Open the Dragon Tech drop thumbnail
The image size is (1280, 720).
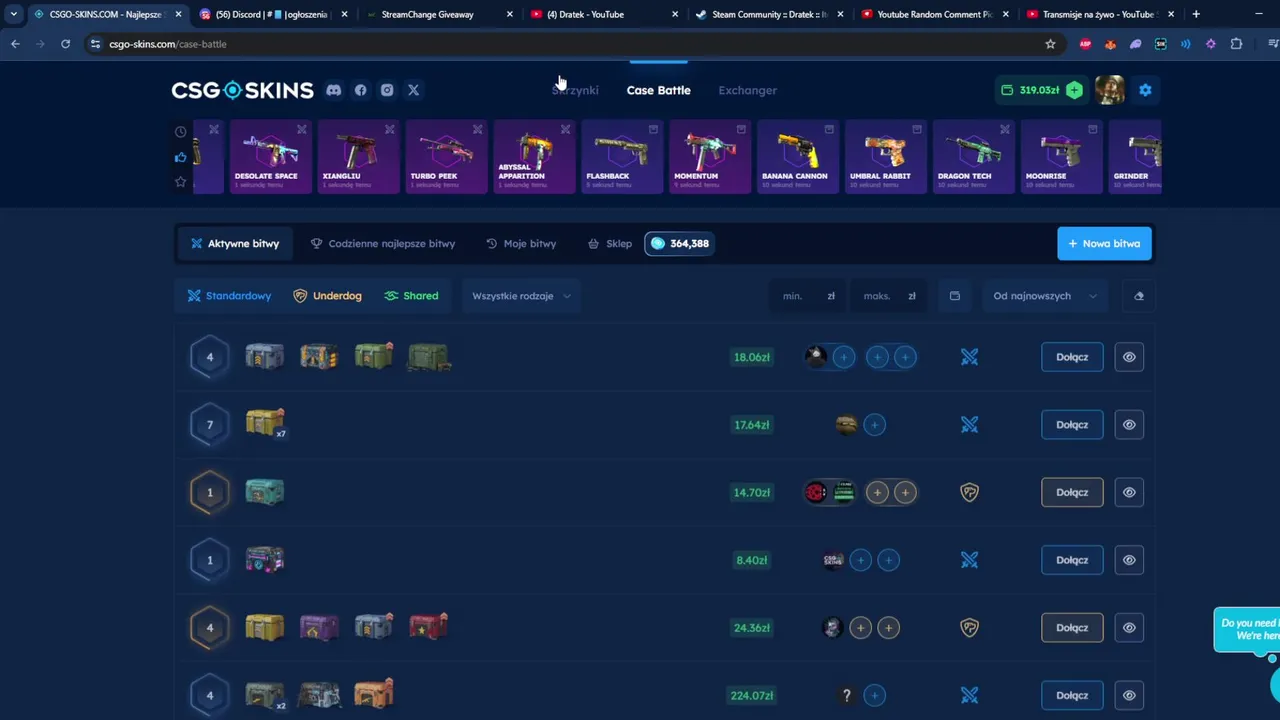pos(973,157)
